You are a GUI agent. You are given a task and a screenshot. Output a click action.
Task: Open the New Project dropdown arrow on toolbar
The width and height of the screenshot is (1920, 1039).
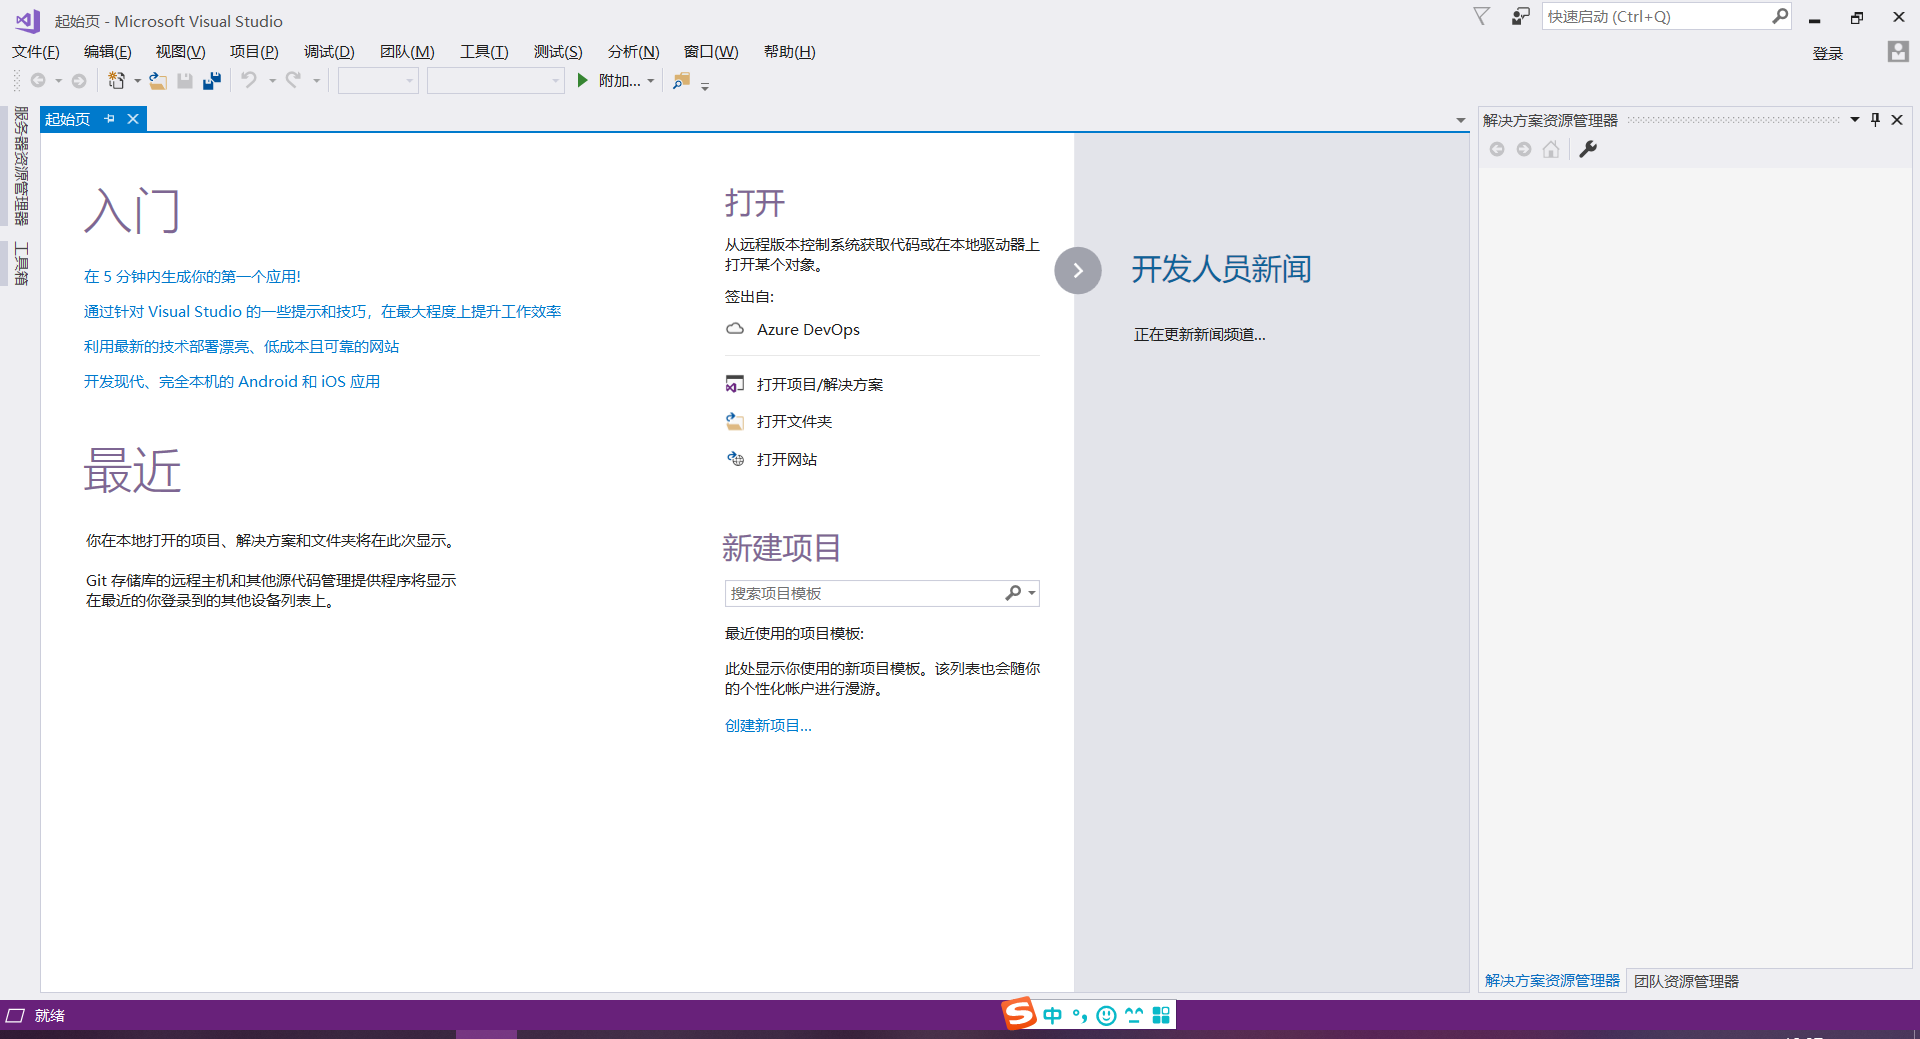(137, 81)
